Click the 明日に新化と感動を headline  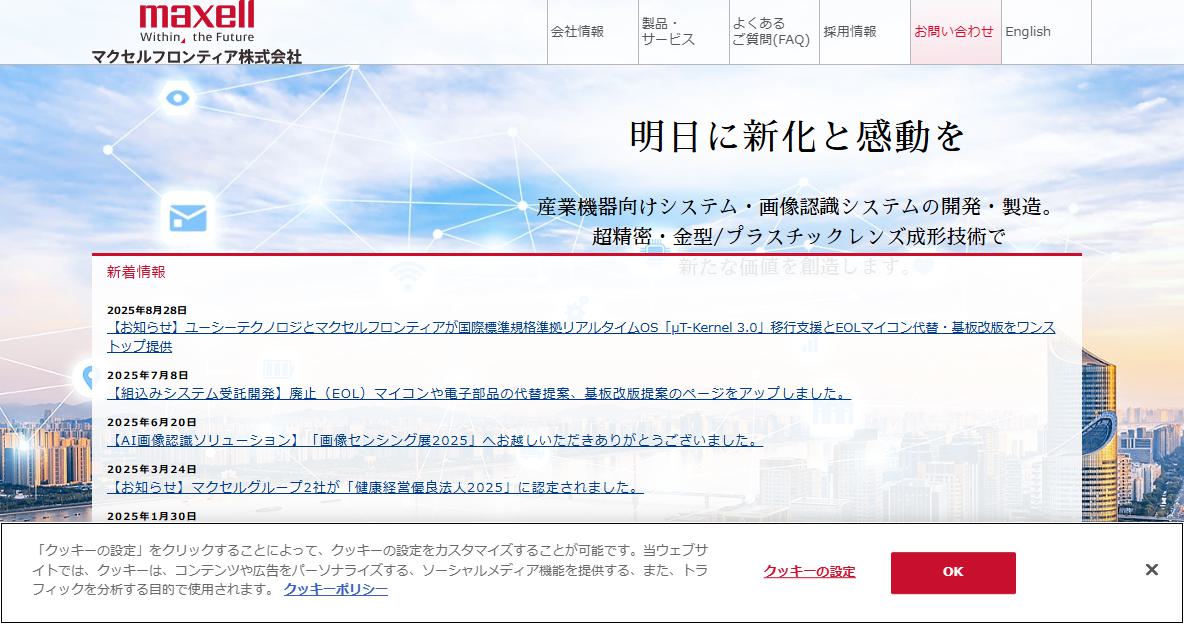797,137
